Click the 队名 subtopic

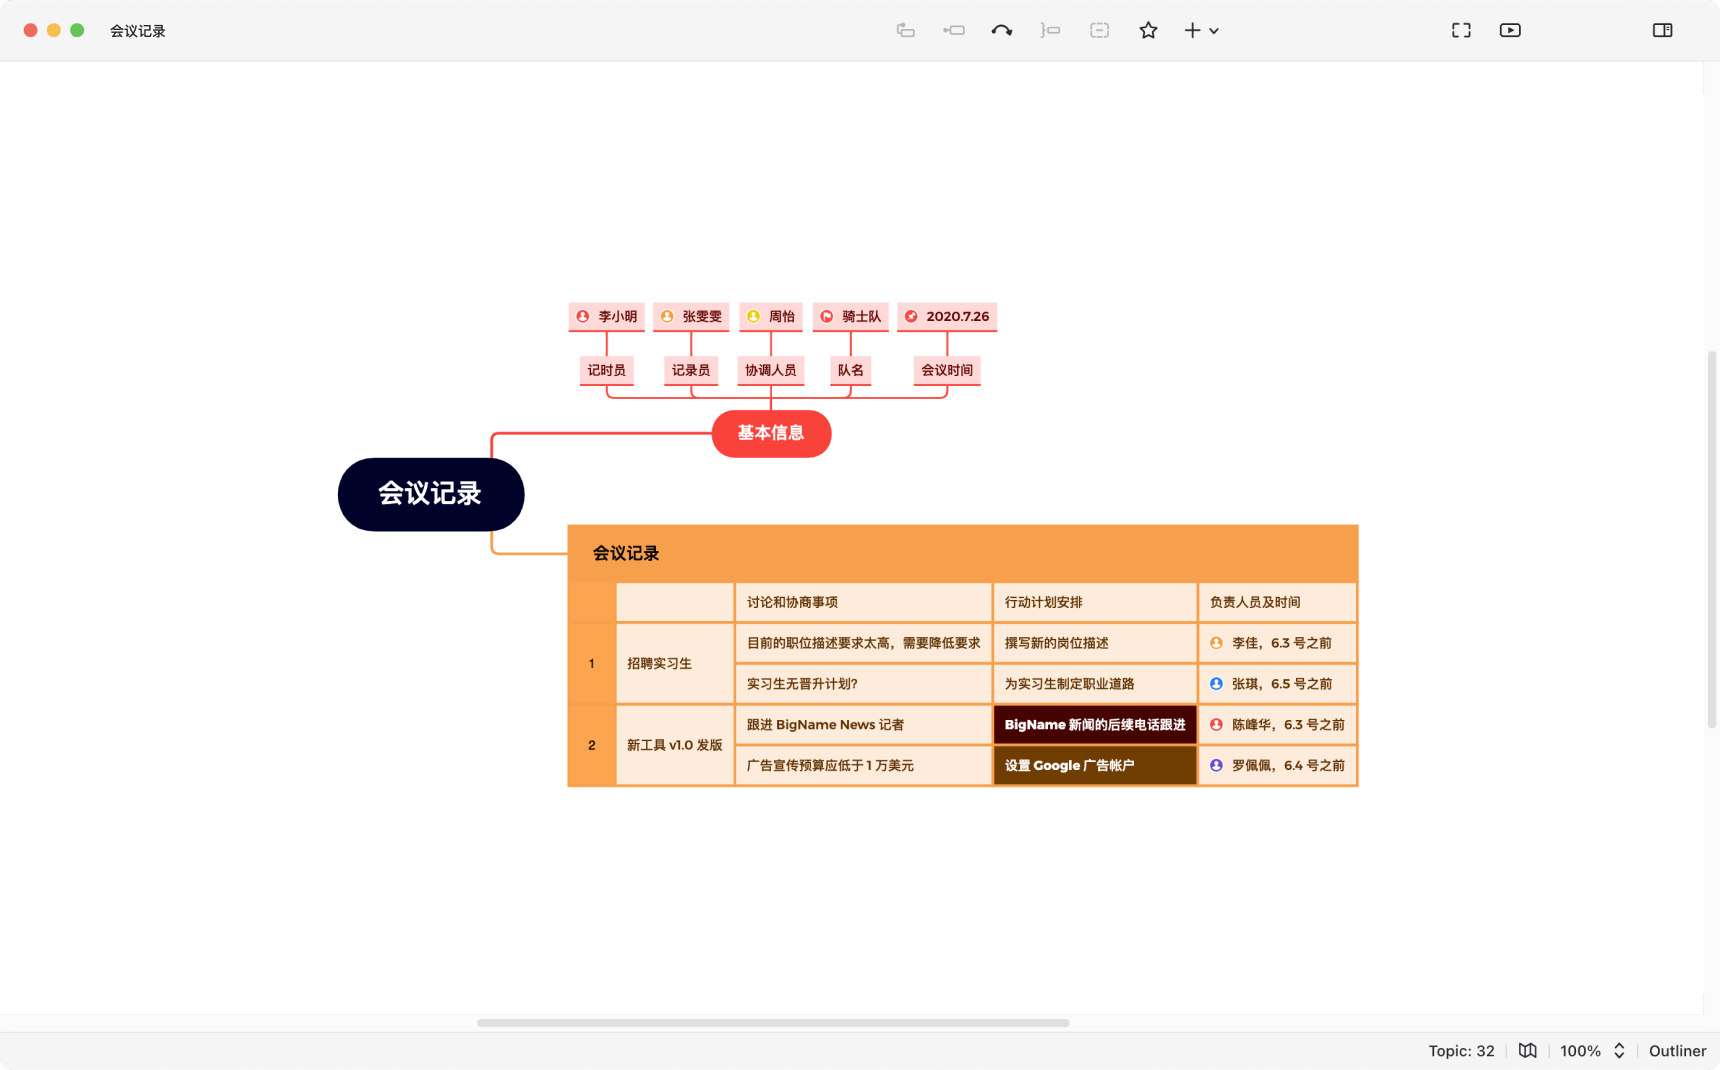851,370
